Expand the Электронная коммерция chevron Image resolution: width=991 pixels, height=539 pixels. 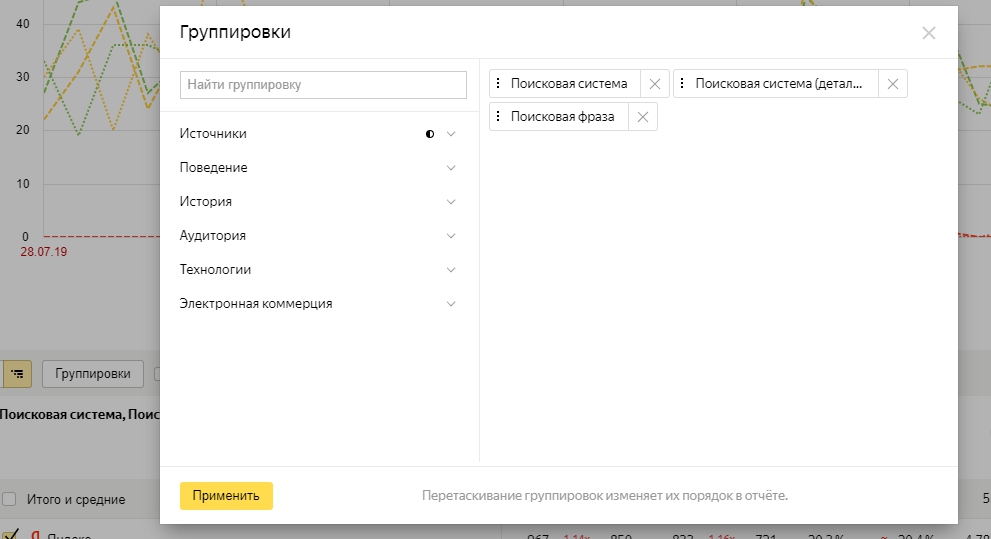(451, 304)
